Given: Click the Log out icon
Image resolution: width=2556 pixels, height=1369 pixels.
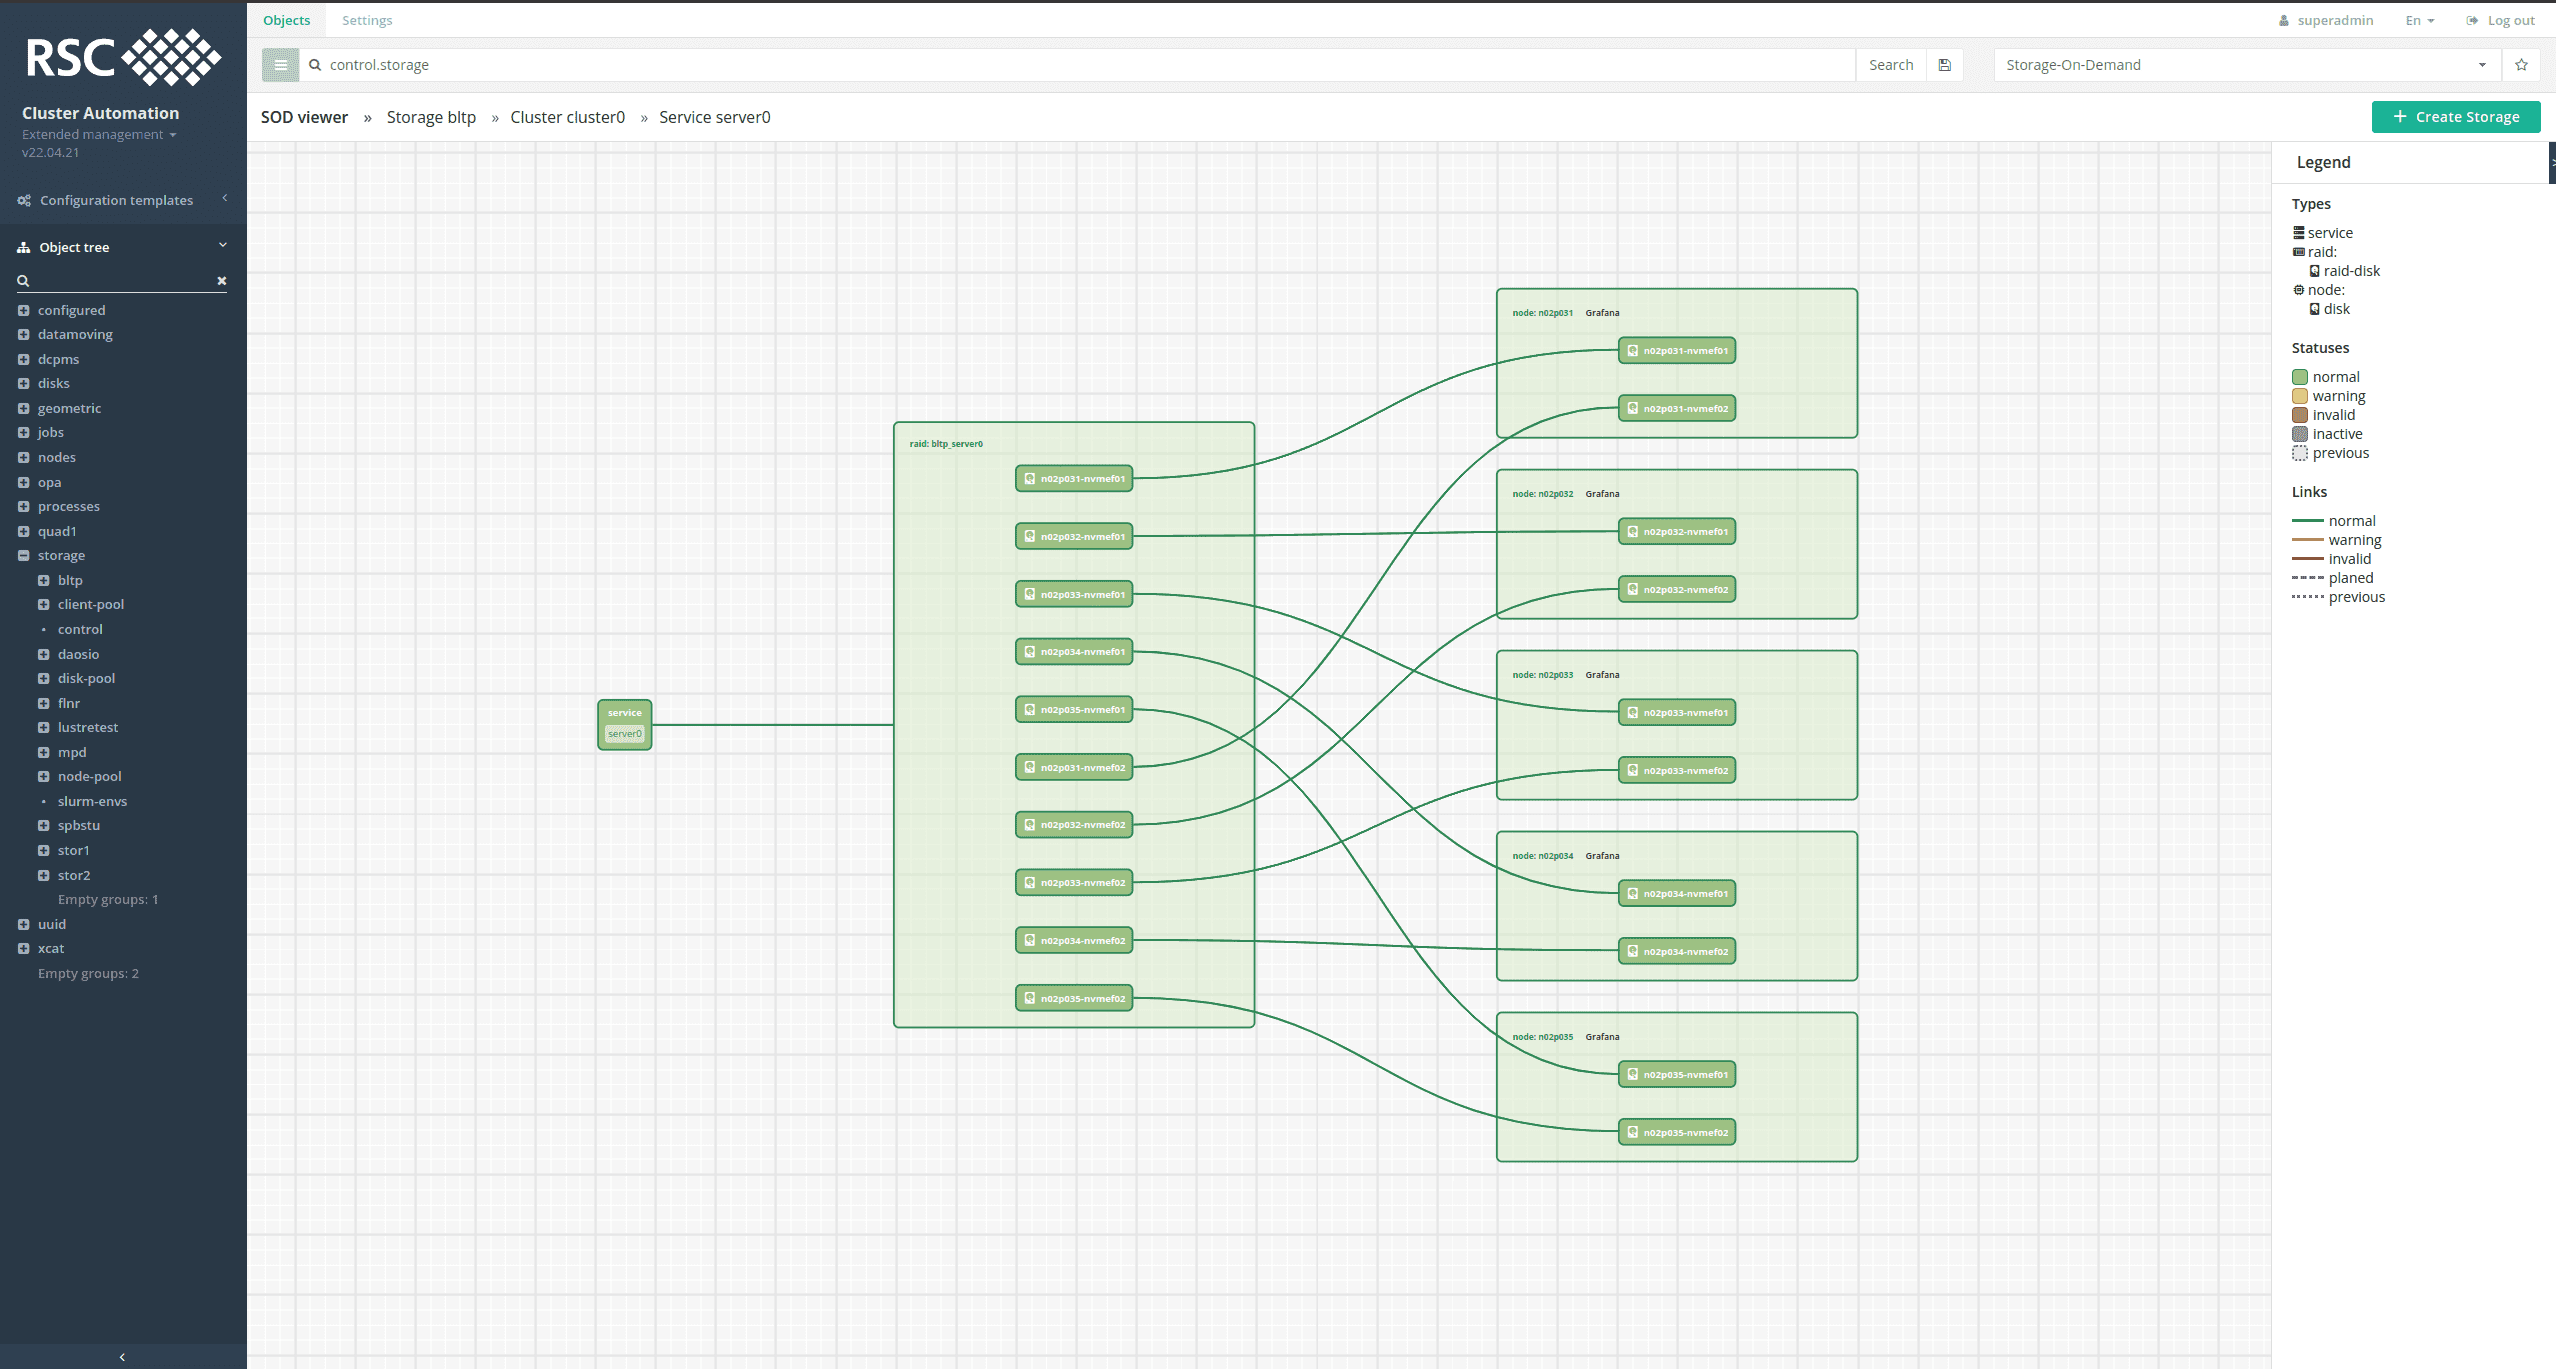Looking at the screenshot, I should pos(2472,20).
